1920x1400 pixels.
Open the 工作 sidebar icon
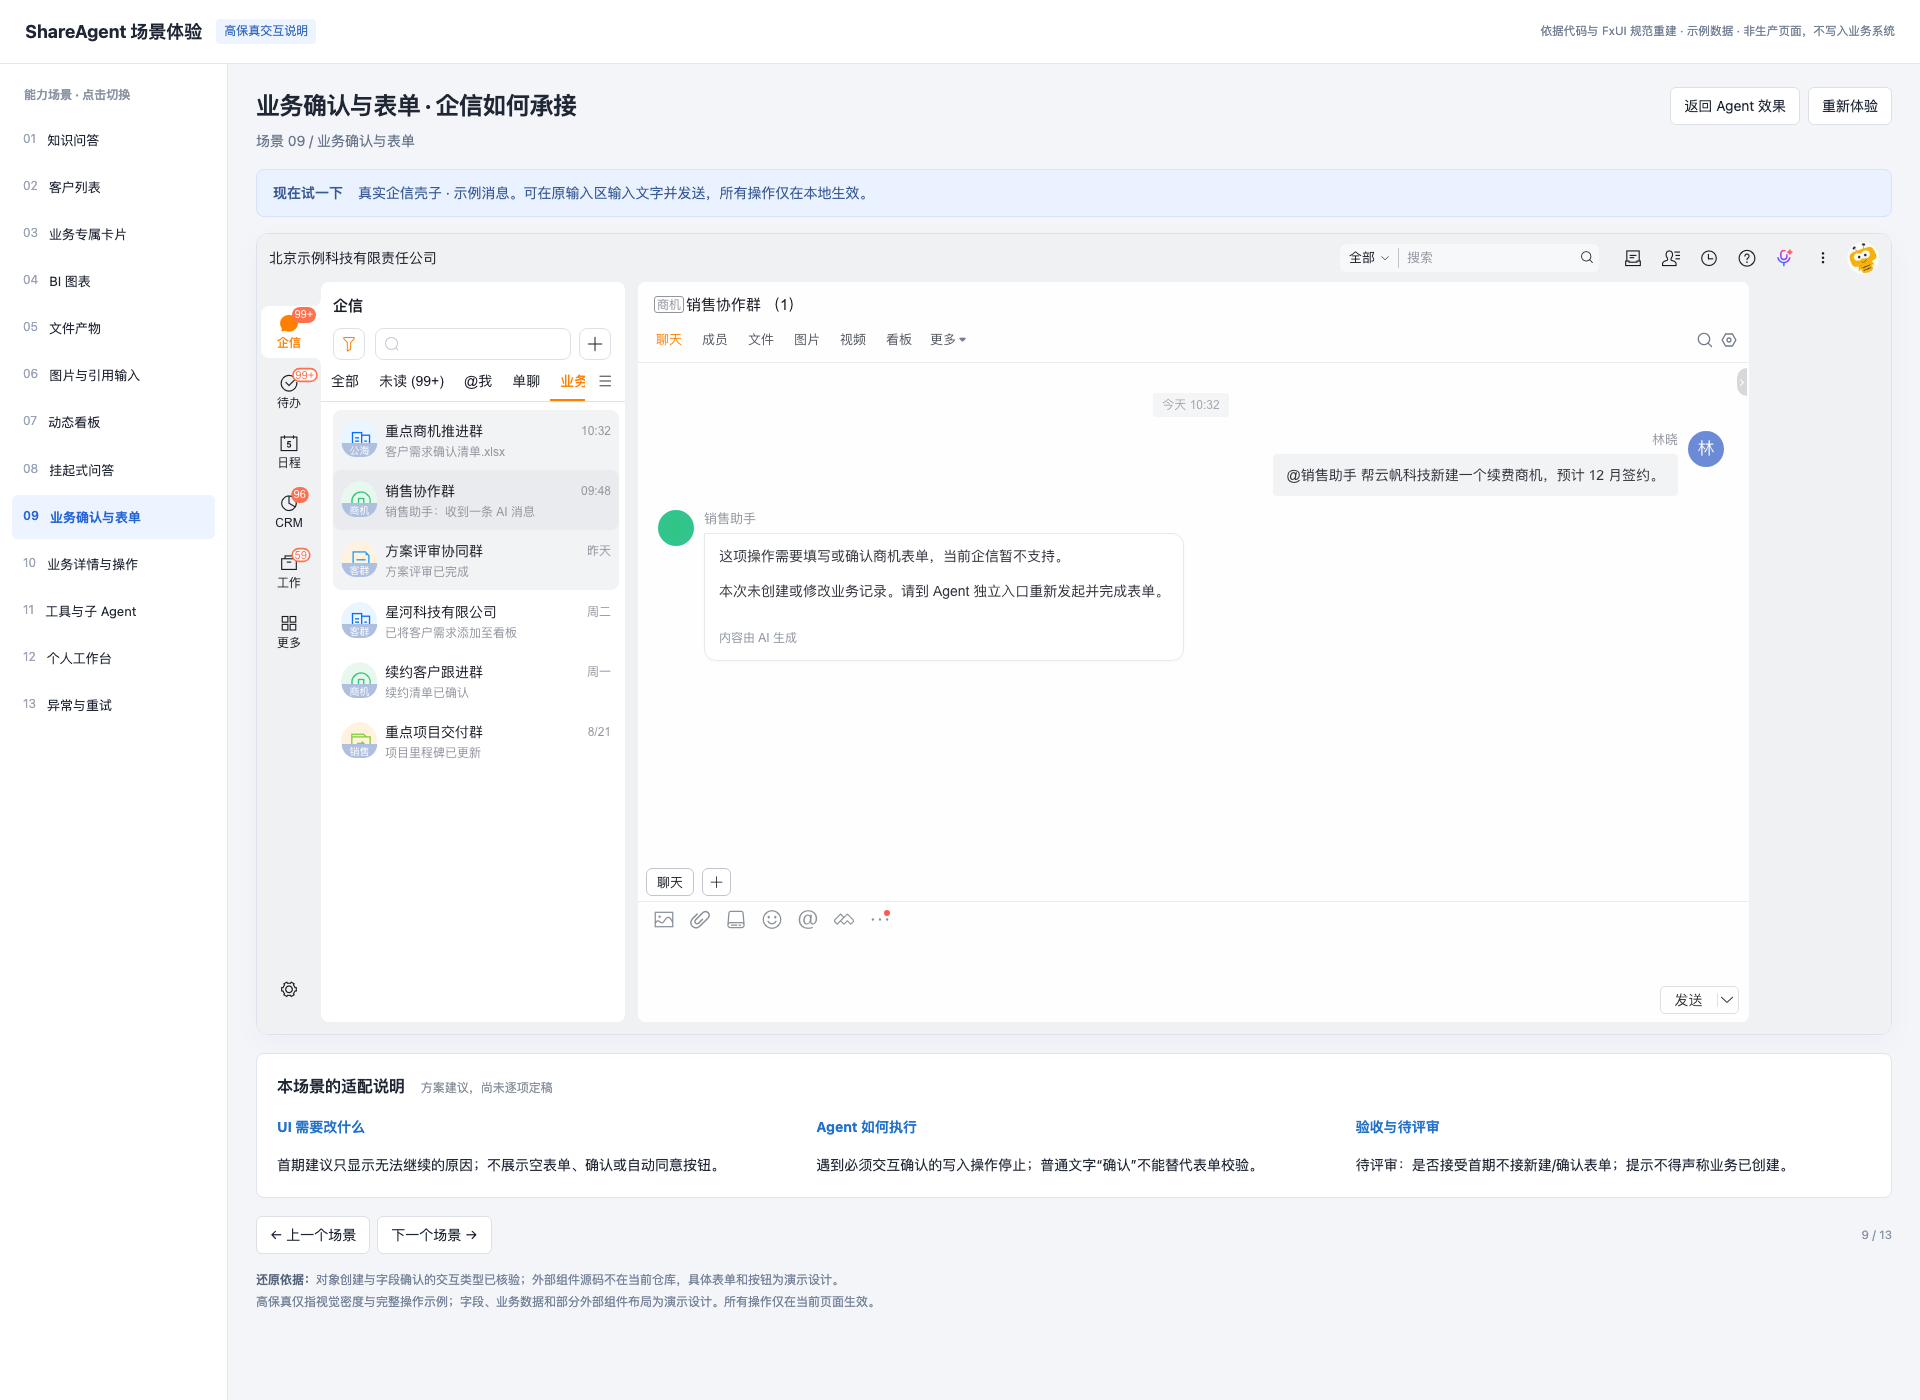pyautogui.click(x=289, y=570)
